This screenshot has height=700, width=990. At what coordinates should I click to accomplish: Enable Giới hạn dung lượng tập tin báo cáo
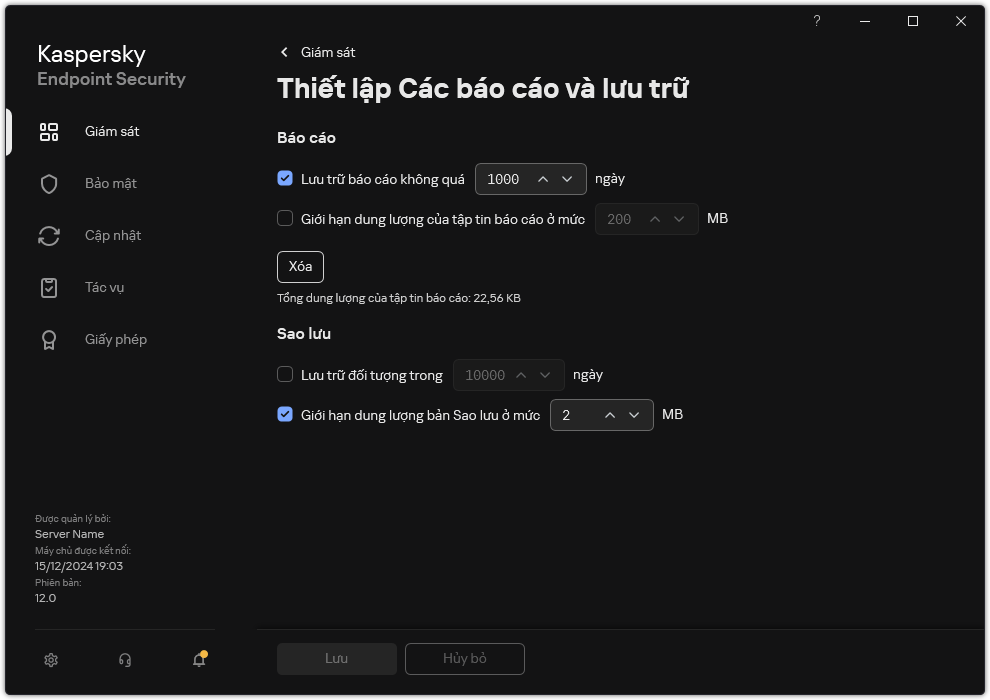(285, 219)
